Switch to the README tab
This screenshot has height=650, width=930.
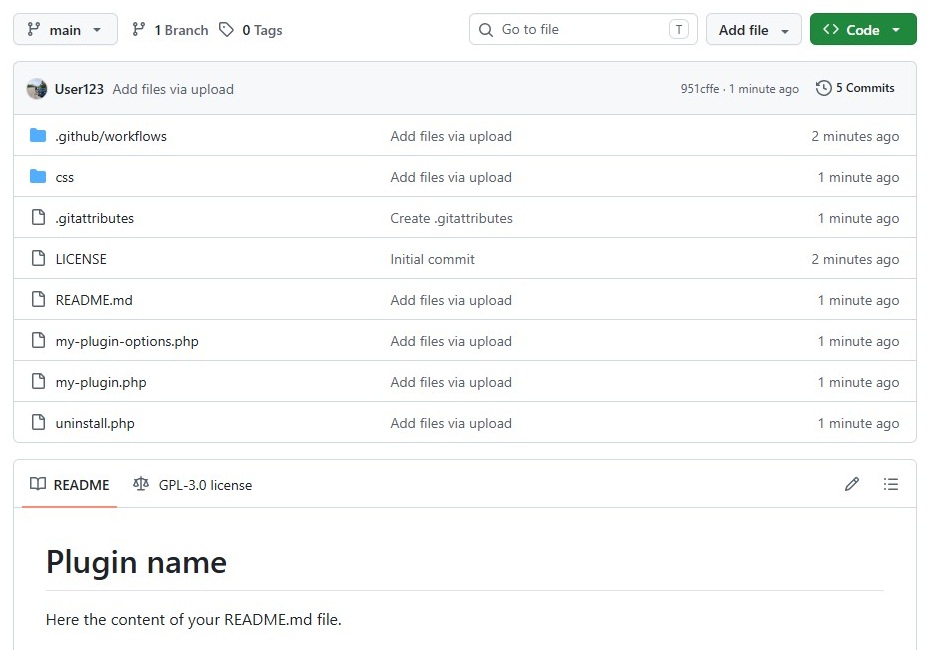pyautogui.click(x=69, y=485)
